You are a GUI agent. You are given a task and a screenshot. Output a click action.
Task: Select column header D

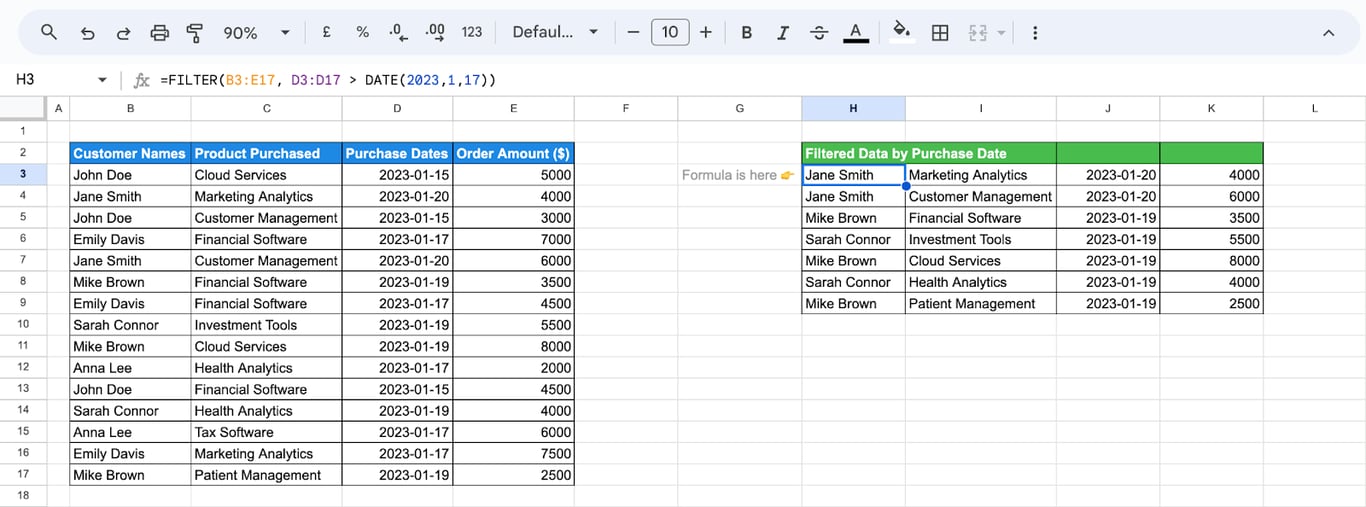(397, 108)
